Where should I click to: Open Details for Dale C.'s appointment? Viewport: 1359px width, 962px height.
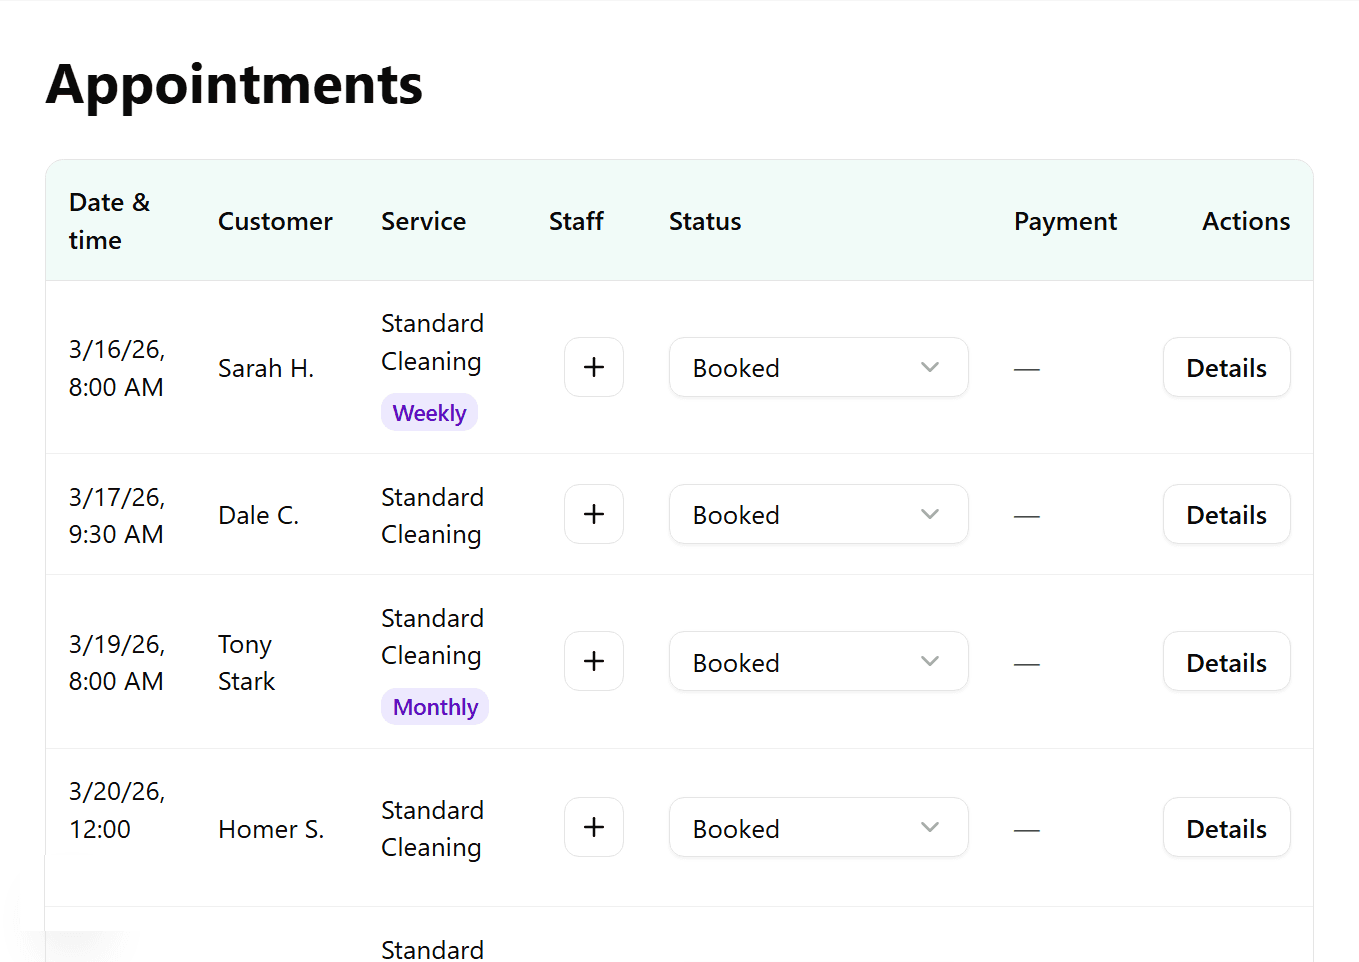click(1226, 514)
